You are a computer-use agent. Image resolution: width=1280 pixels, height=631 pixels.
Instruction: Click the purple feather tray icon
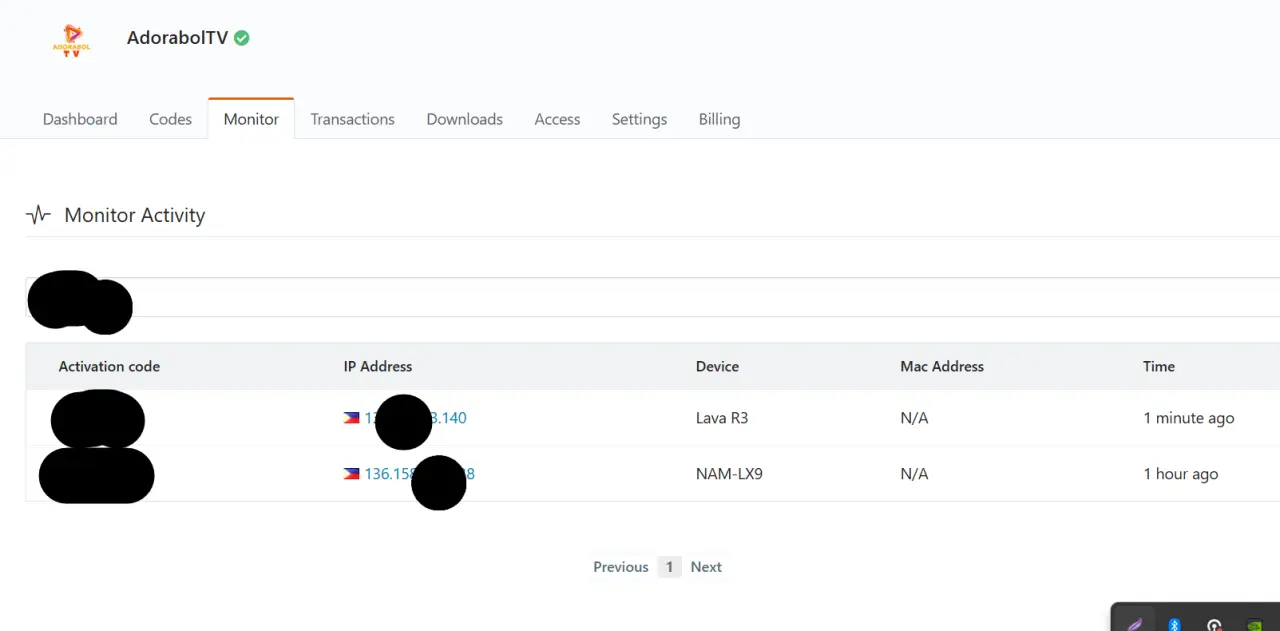1135,624
